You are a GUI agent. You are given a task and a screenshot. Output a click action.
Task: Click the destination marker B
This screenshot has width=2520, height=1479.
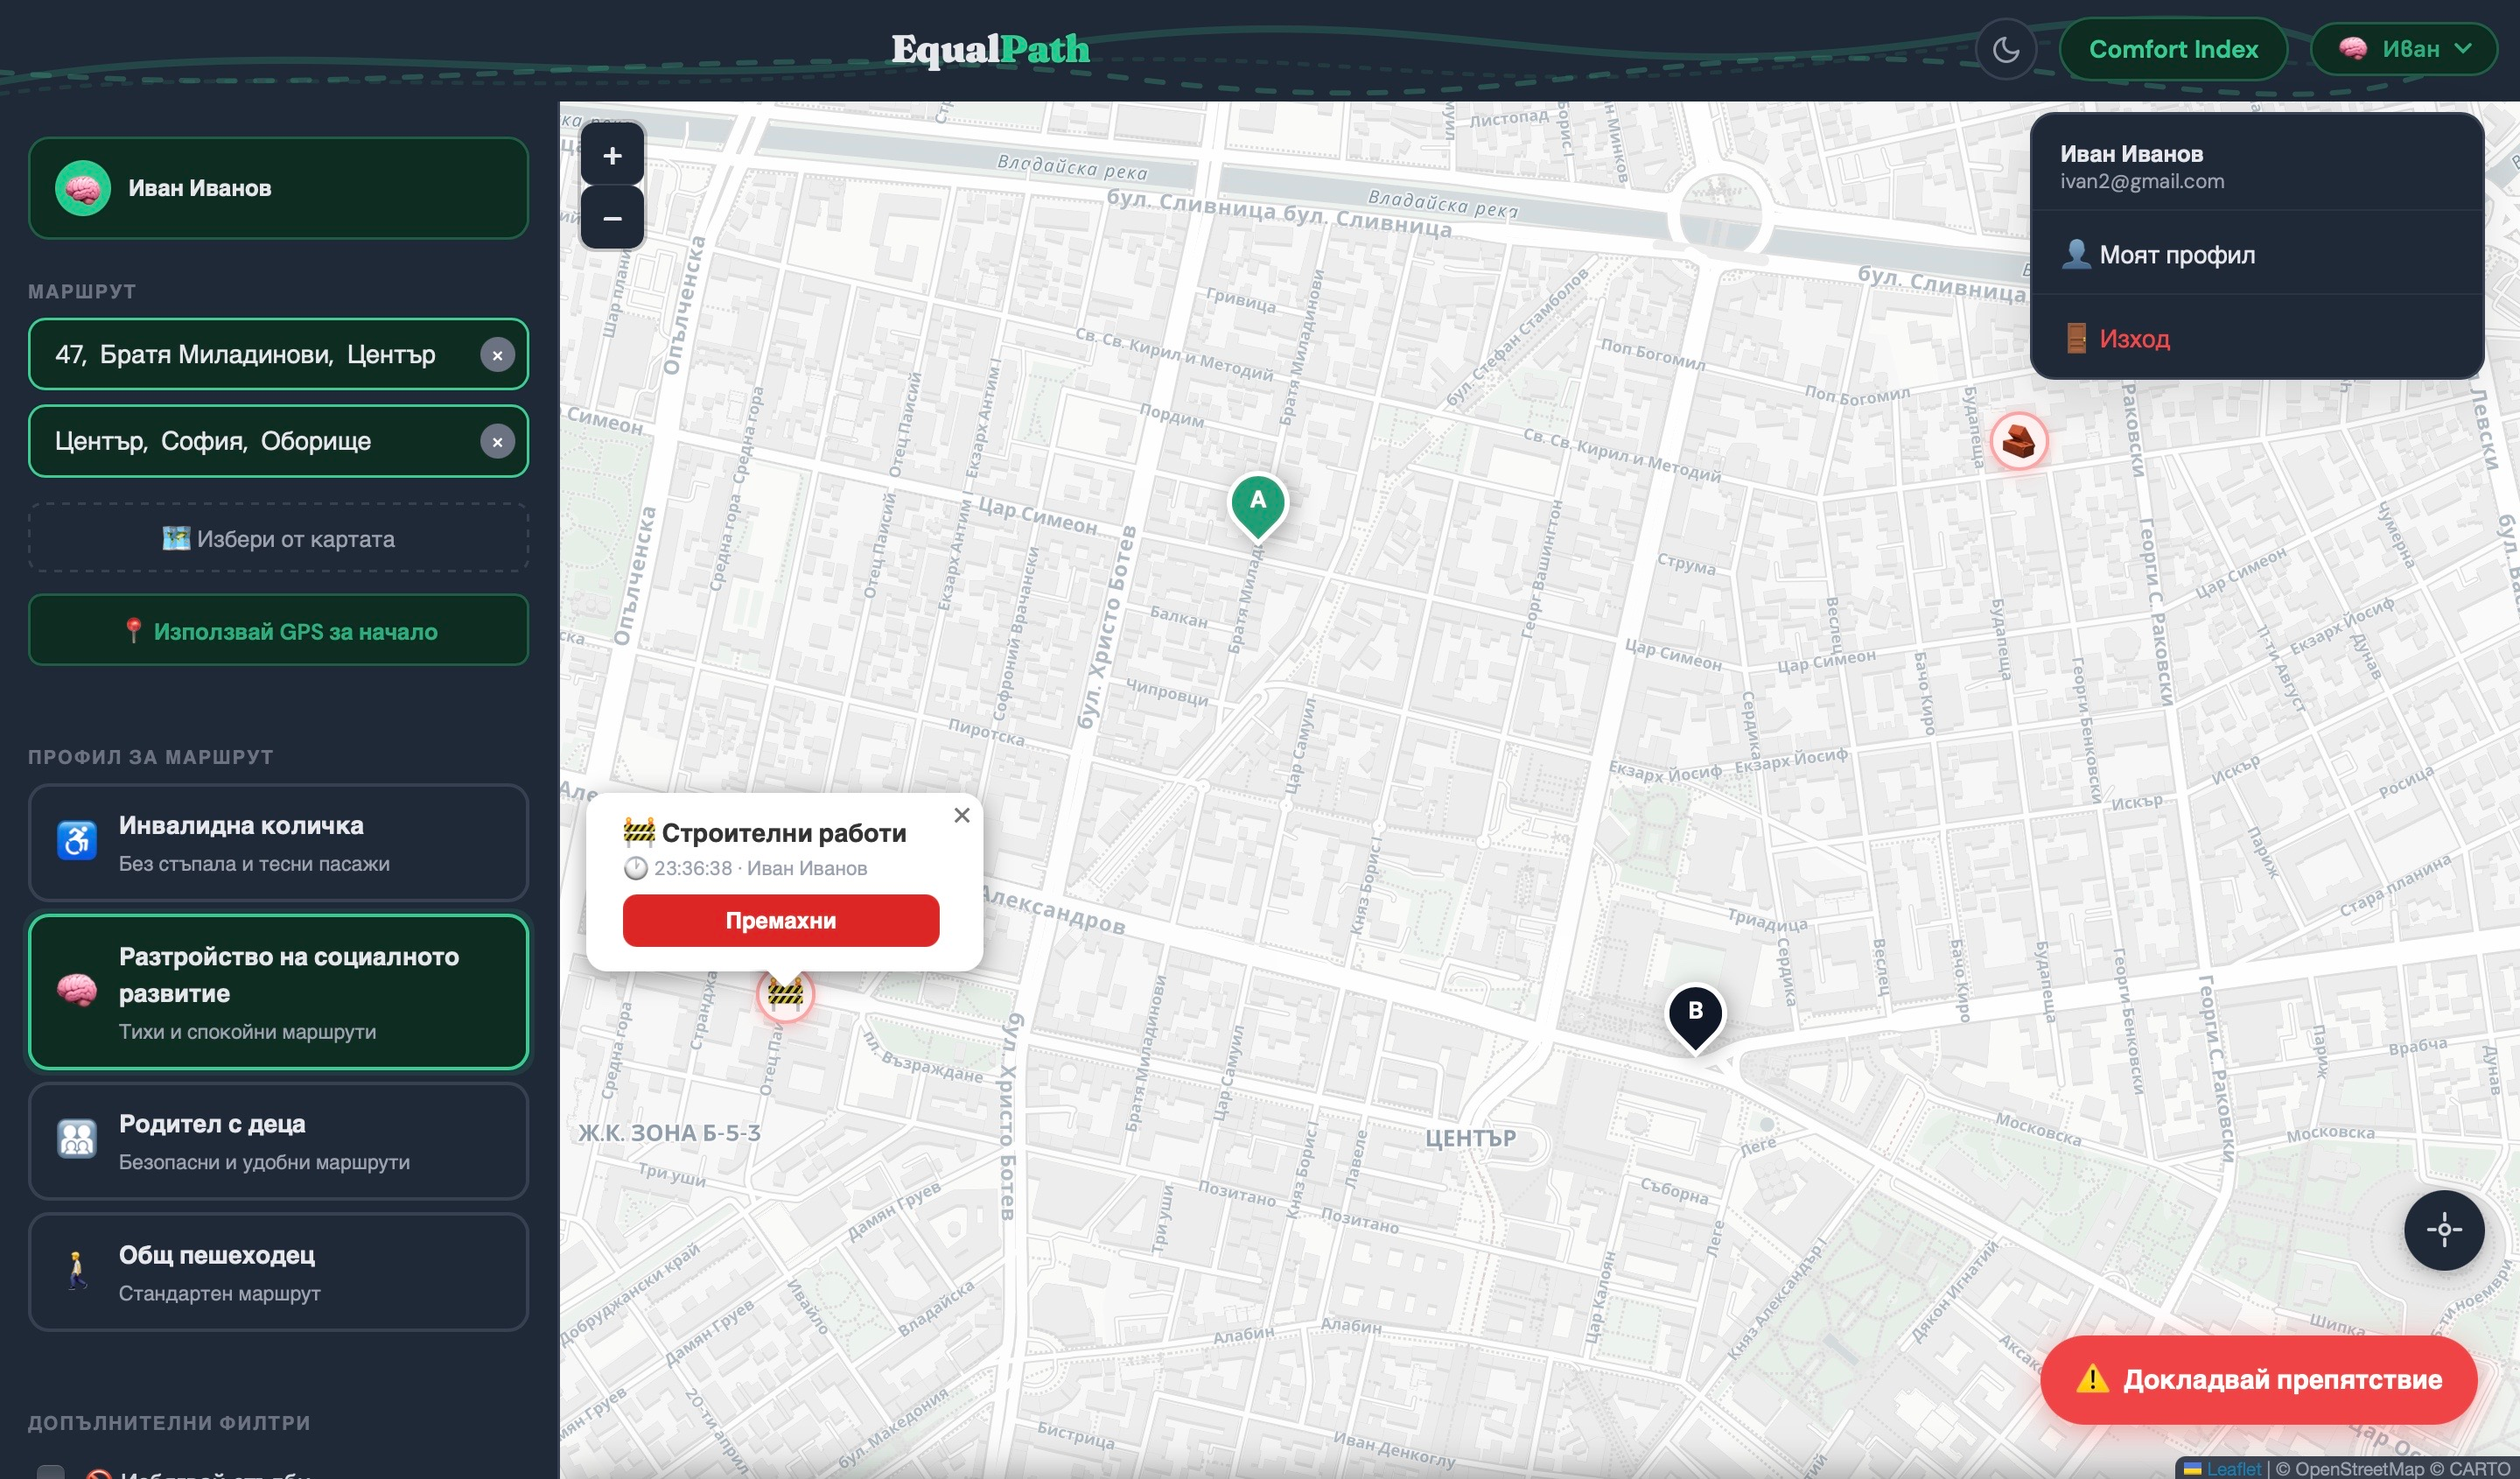[1694, 1013]
